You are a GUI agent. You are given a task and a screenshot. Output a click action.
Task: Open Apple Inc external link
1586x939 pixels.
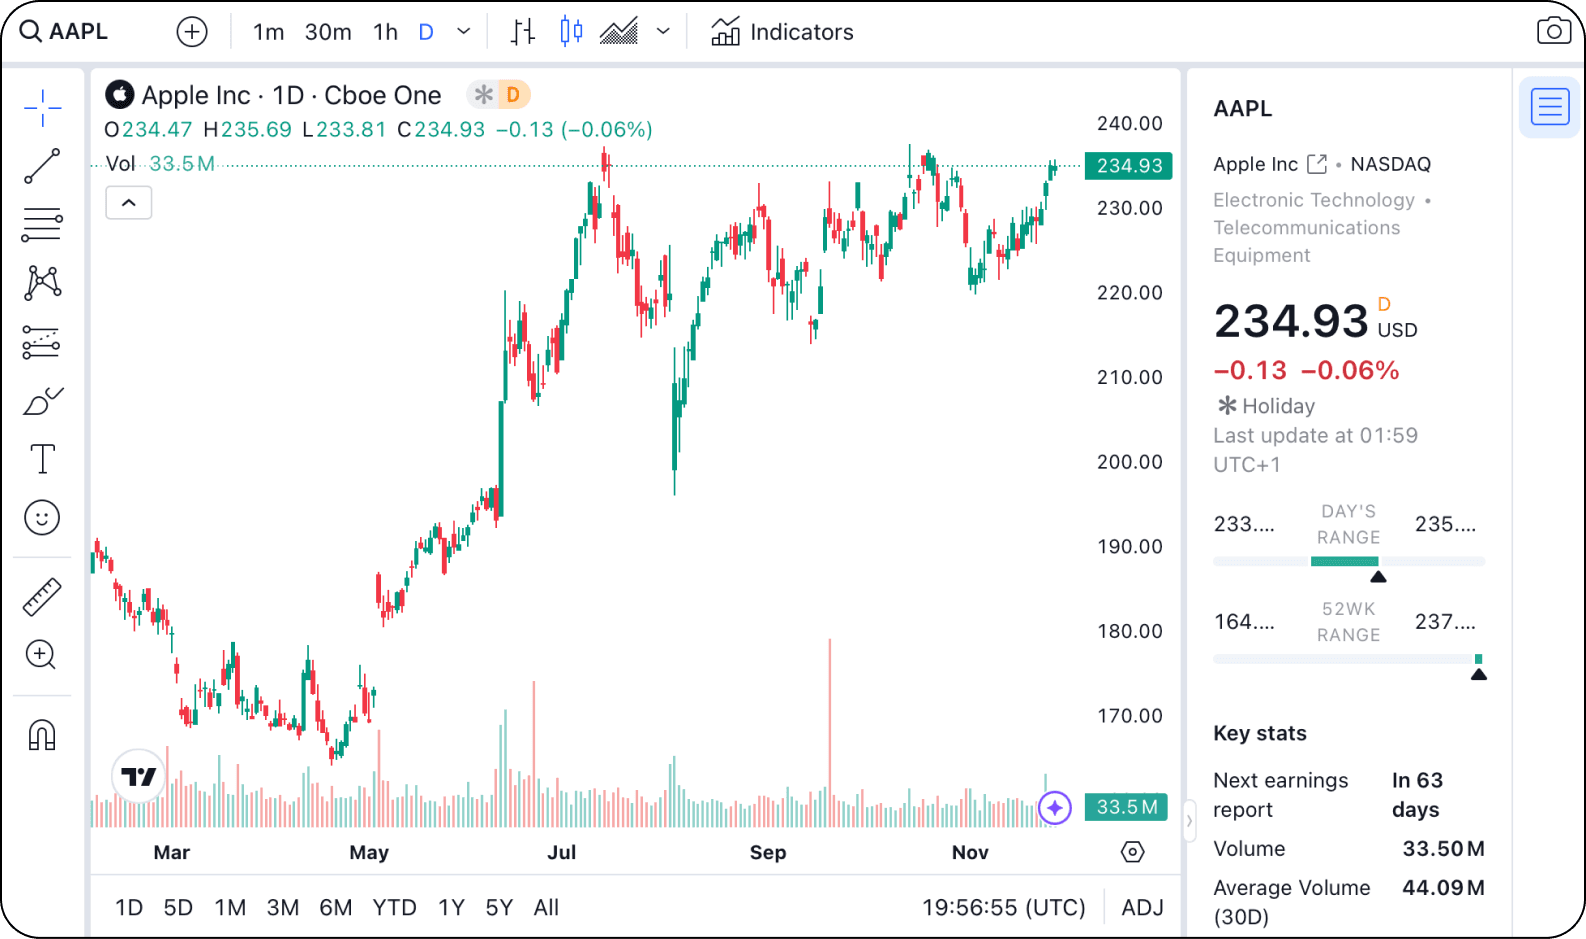(x=1317, y=164)
